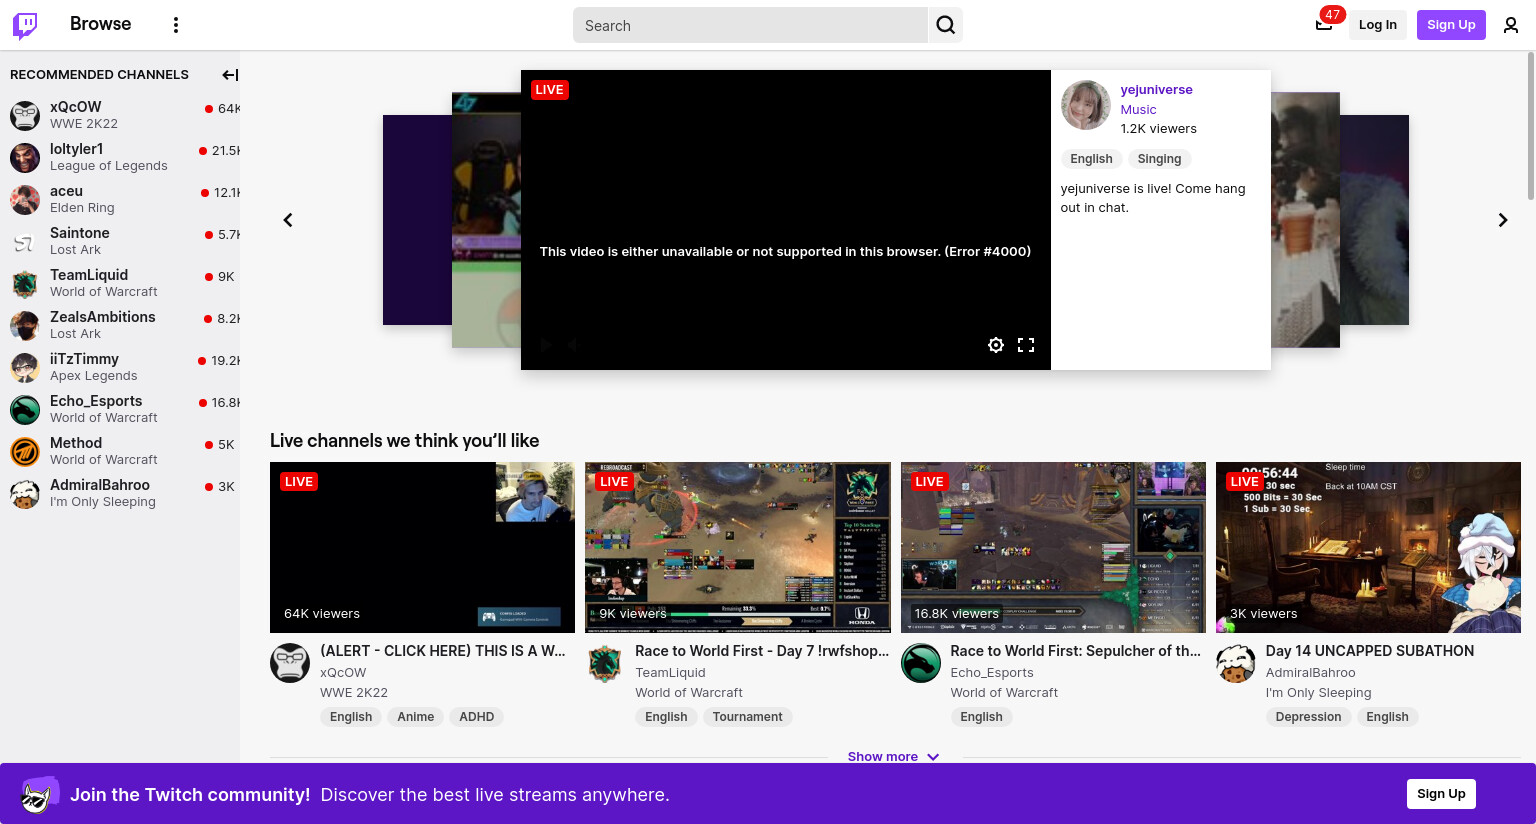Open Method avatar in sidebar
1536x824 pixels.
point(25,451)
